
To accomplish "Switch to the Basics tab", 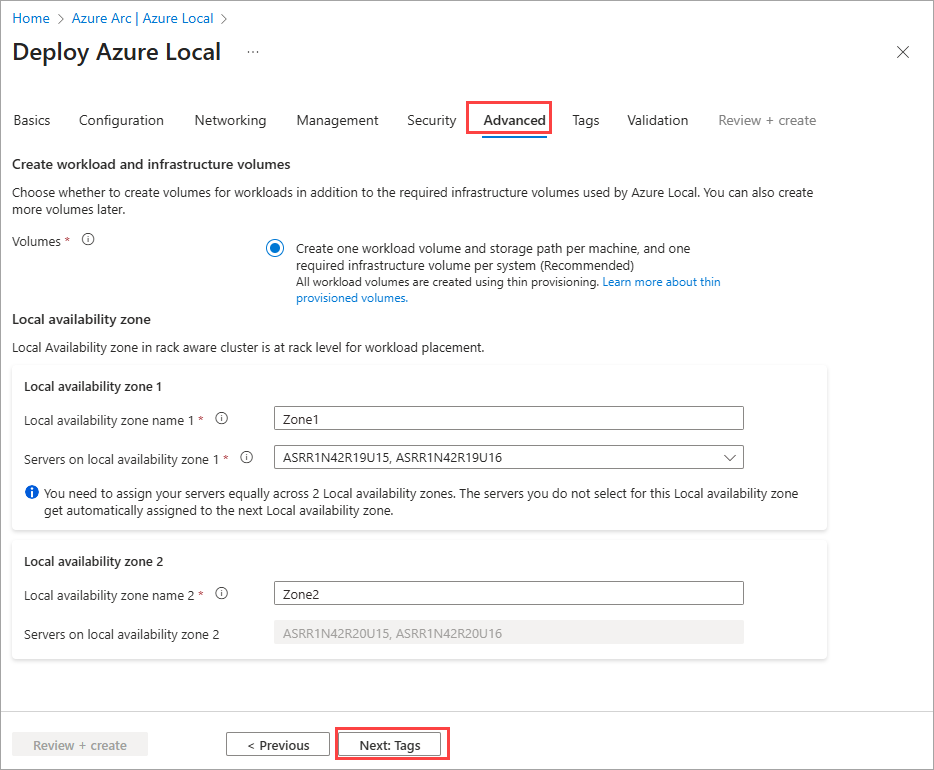I will click(32, 120).
